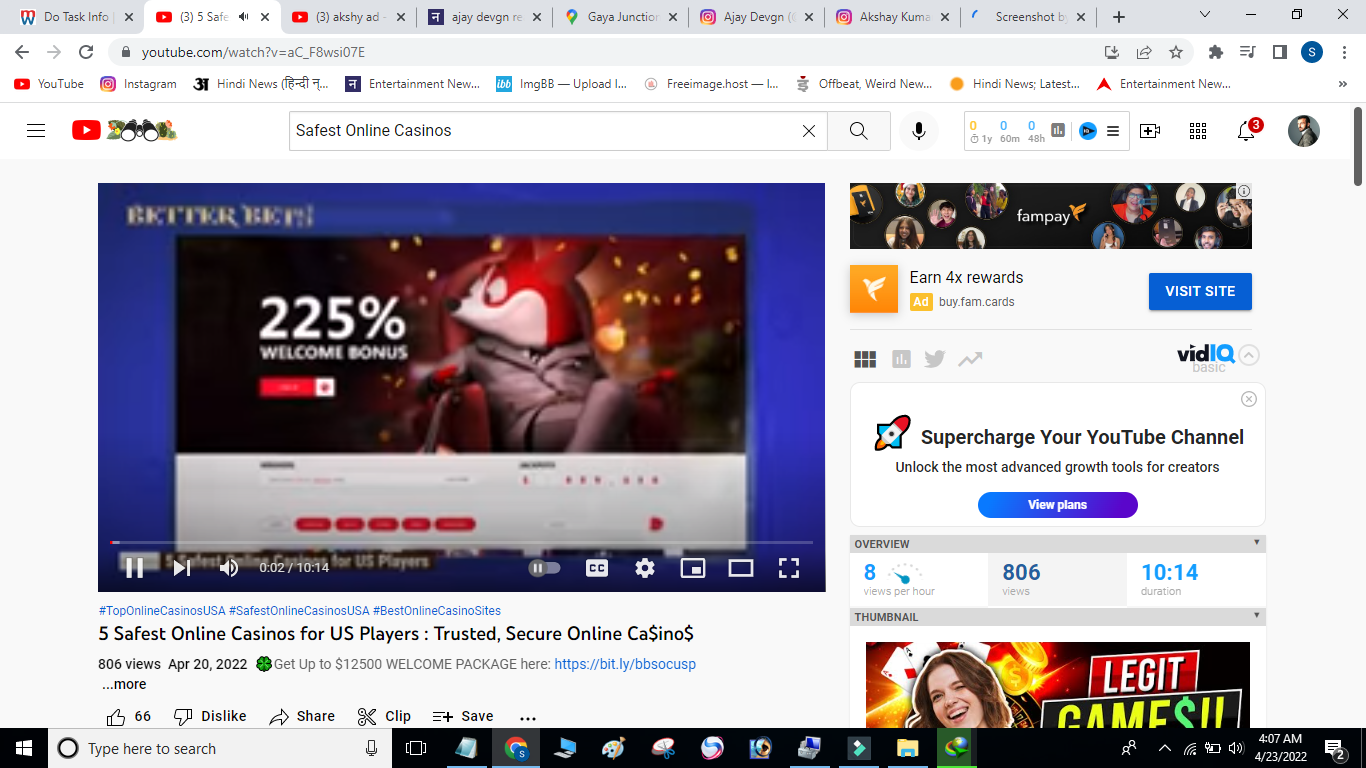
Task: Open the LEGIT GAMES thumbnail preview
Action: [x=1058, y=685]
